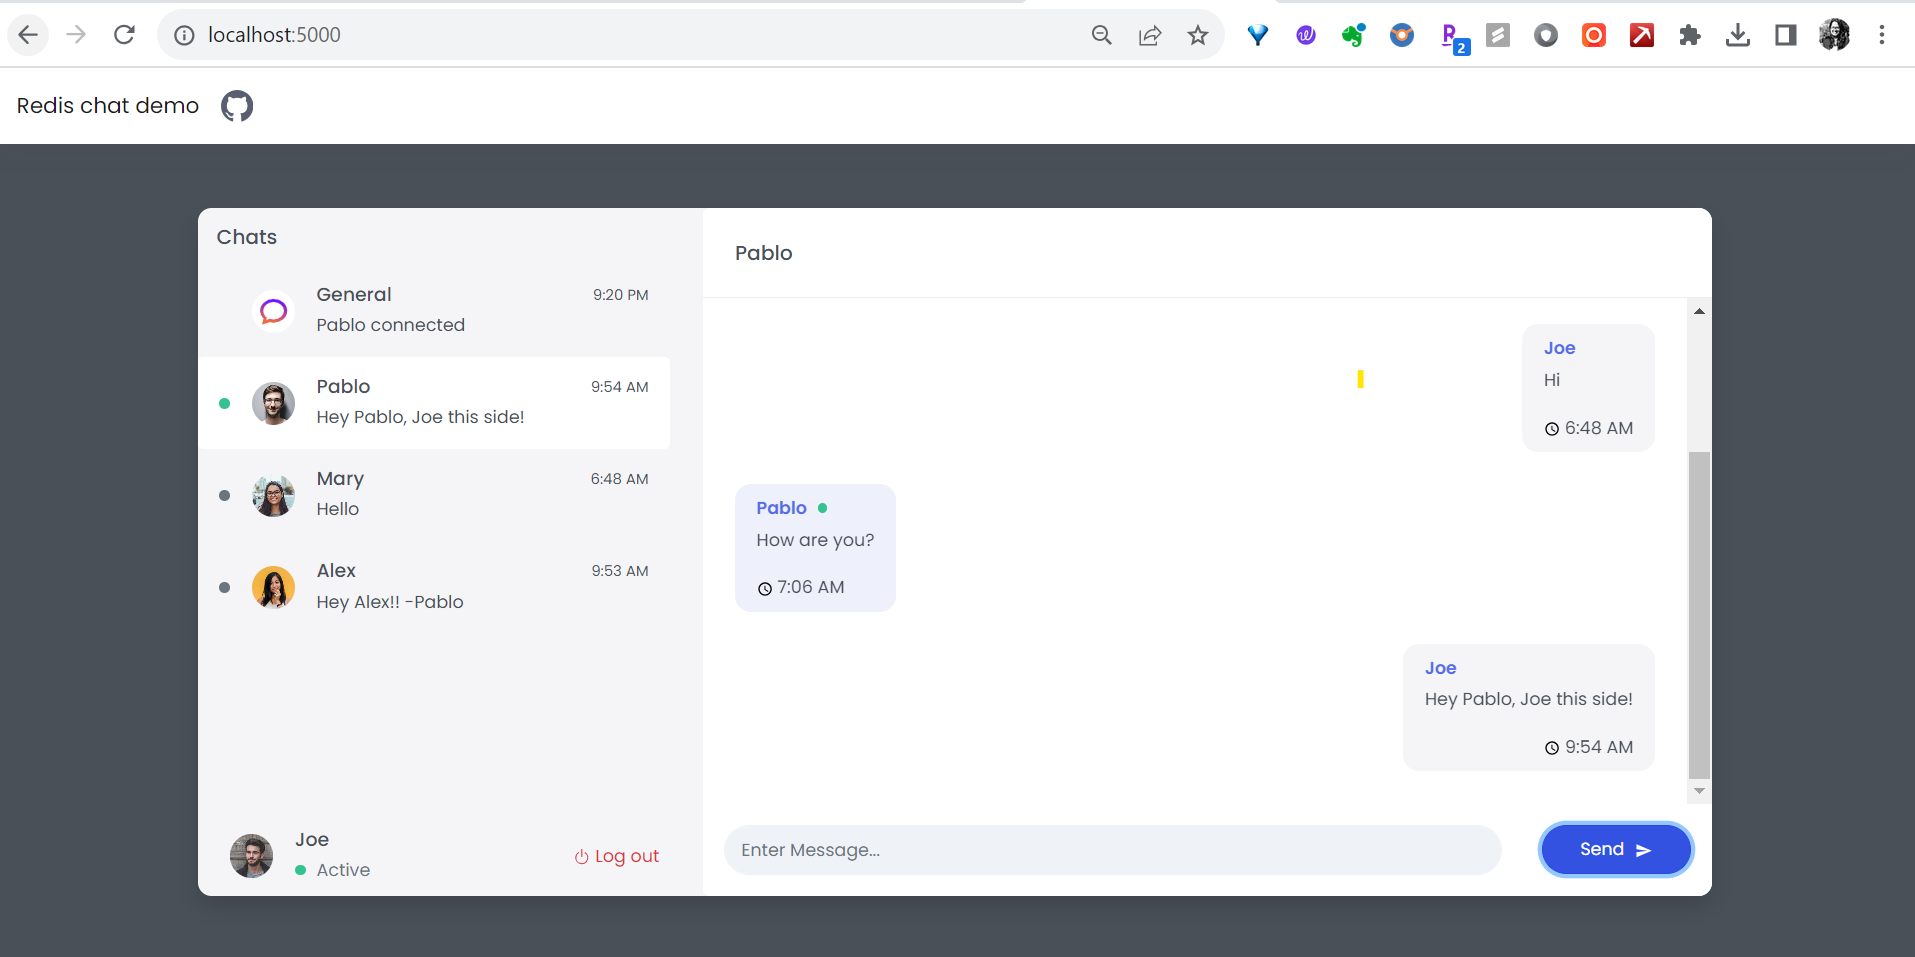Click Pablo's avatar in chat list
Viewport: 1915px width, 957px height.
click(273, 403)
